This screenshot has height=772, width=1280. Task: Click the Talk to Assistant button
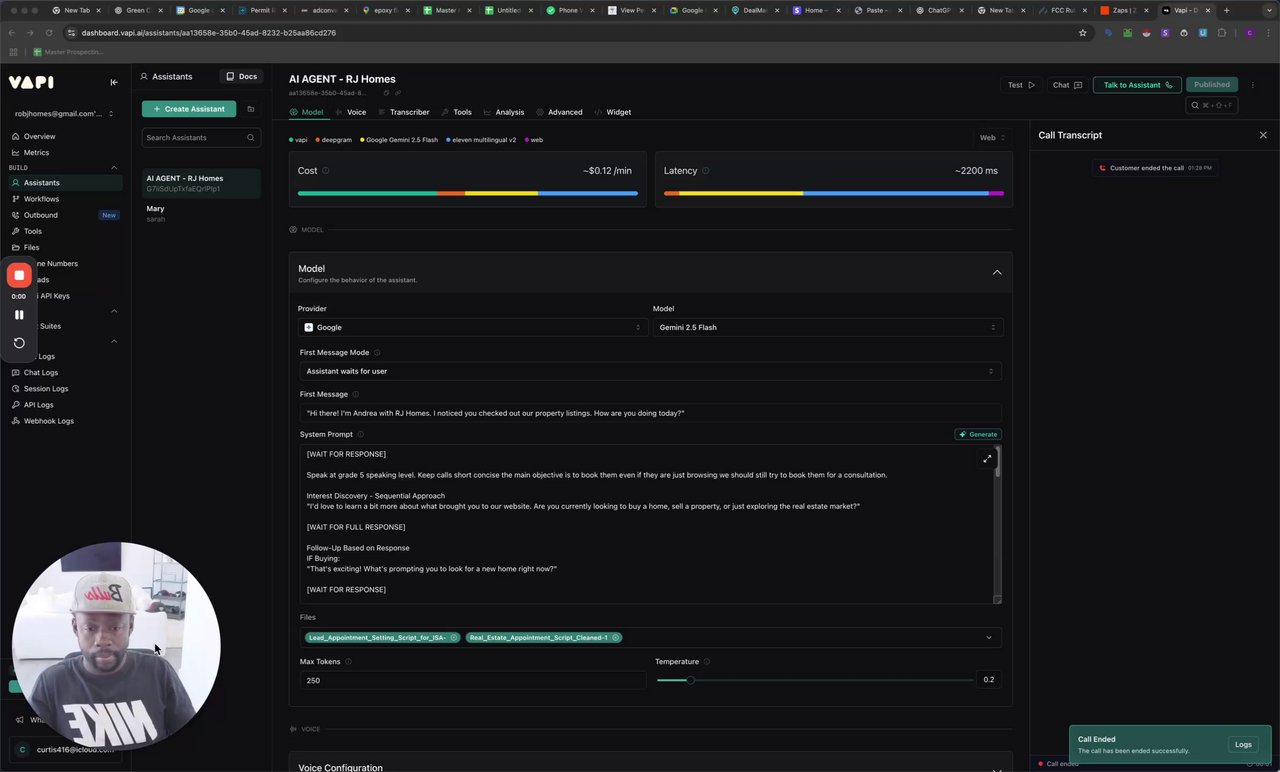pos(1137,85)
